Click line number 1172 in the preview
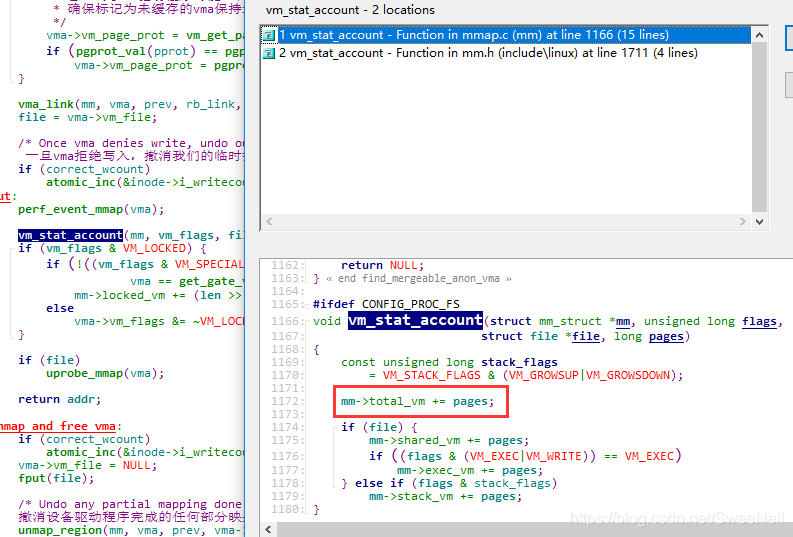The image size is (793, 537). pyautogui.click(x=287, y=401)
